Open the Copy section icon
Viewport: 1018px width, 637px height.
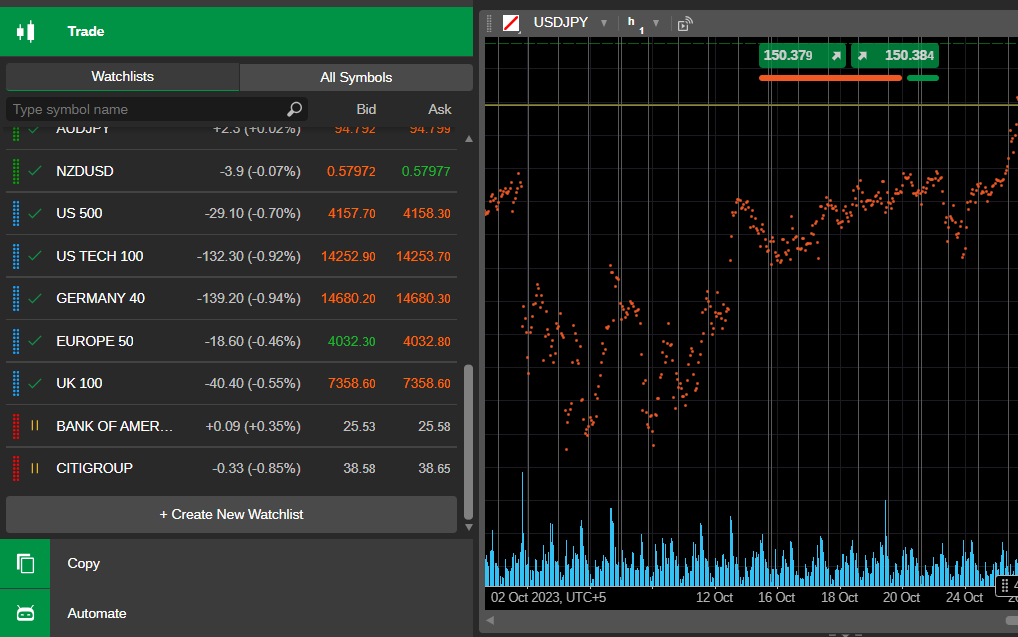(26, 564)
